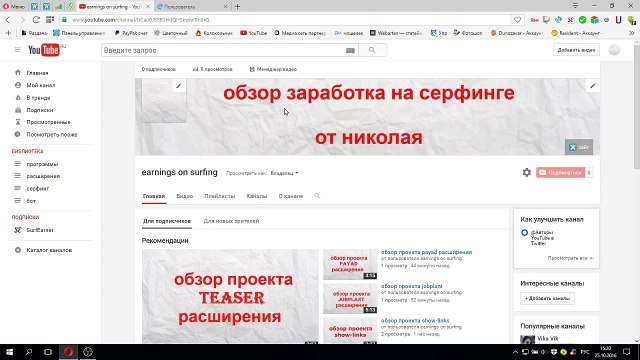Open the views analytics link
640x360 pixels.
click(213, 69)
